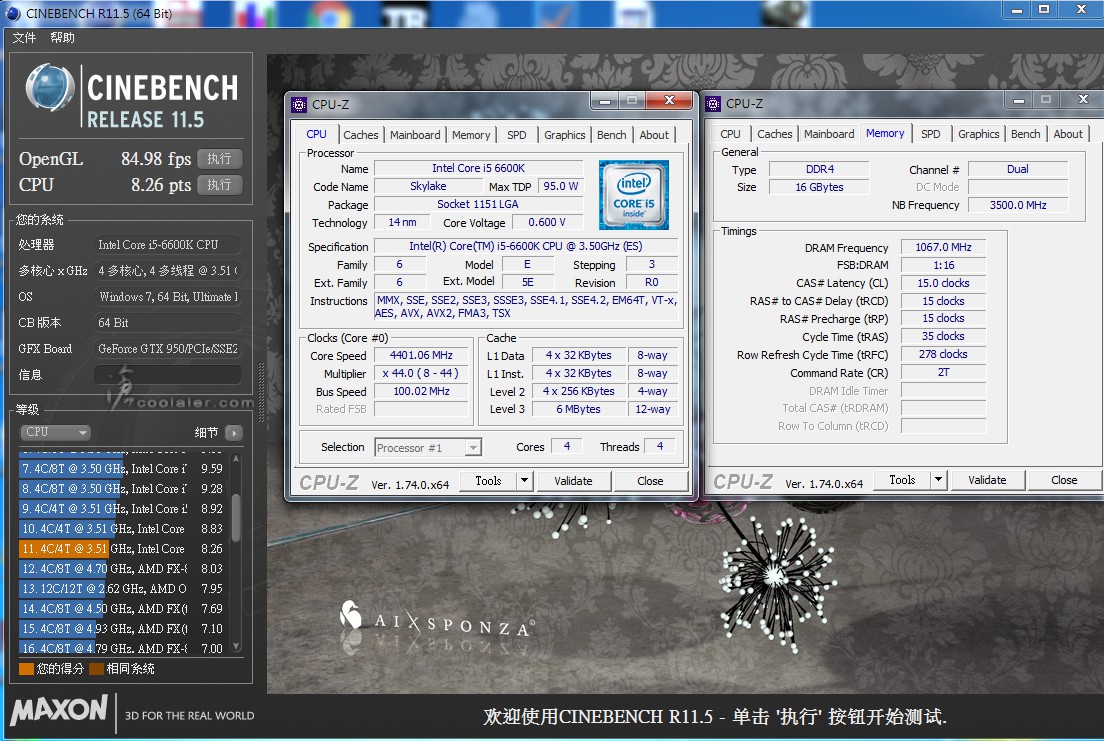1104x741 pixels.
Task: Switch to Mainboard tab in the processor CPU-Z window
Action: [415, 135]
